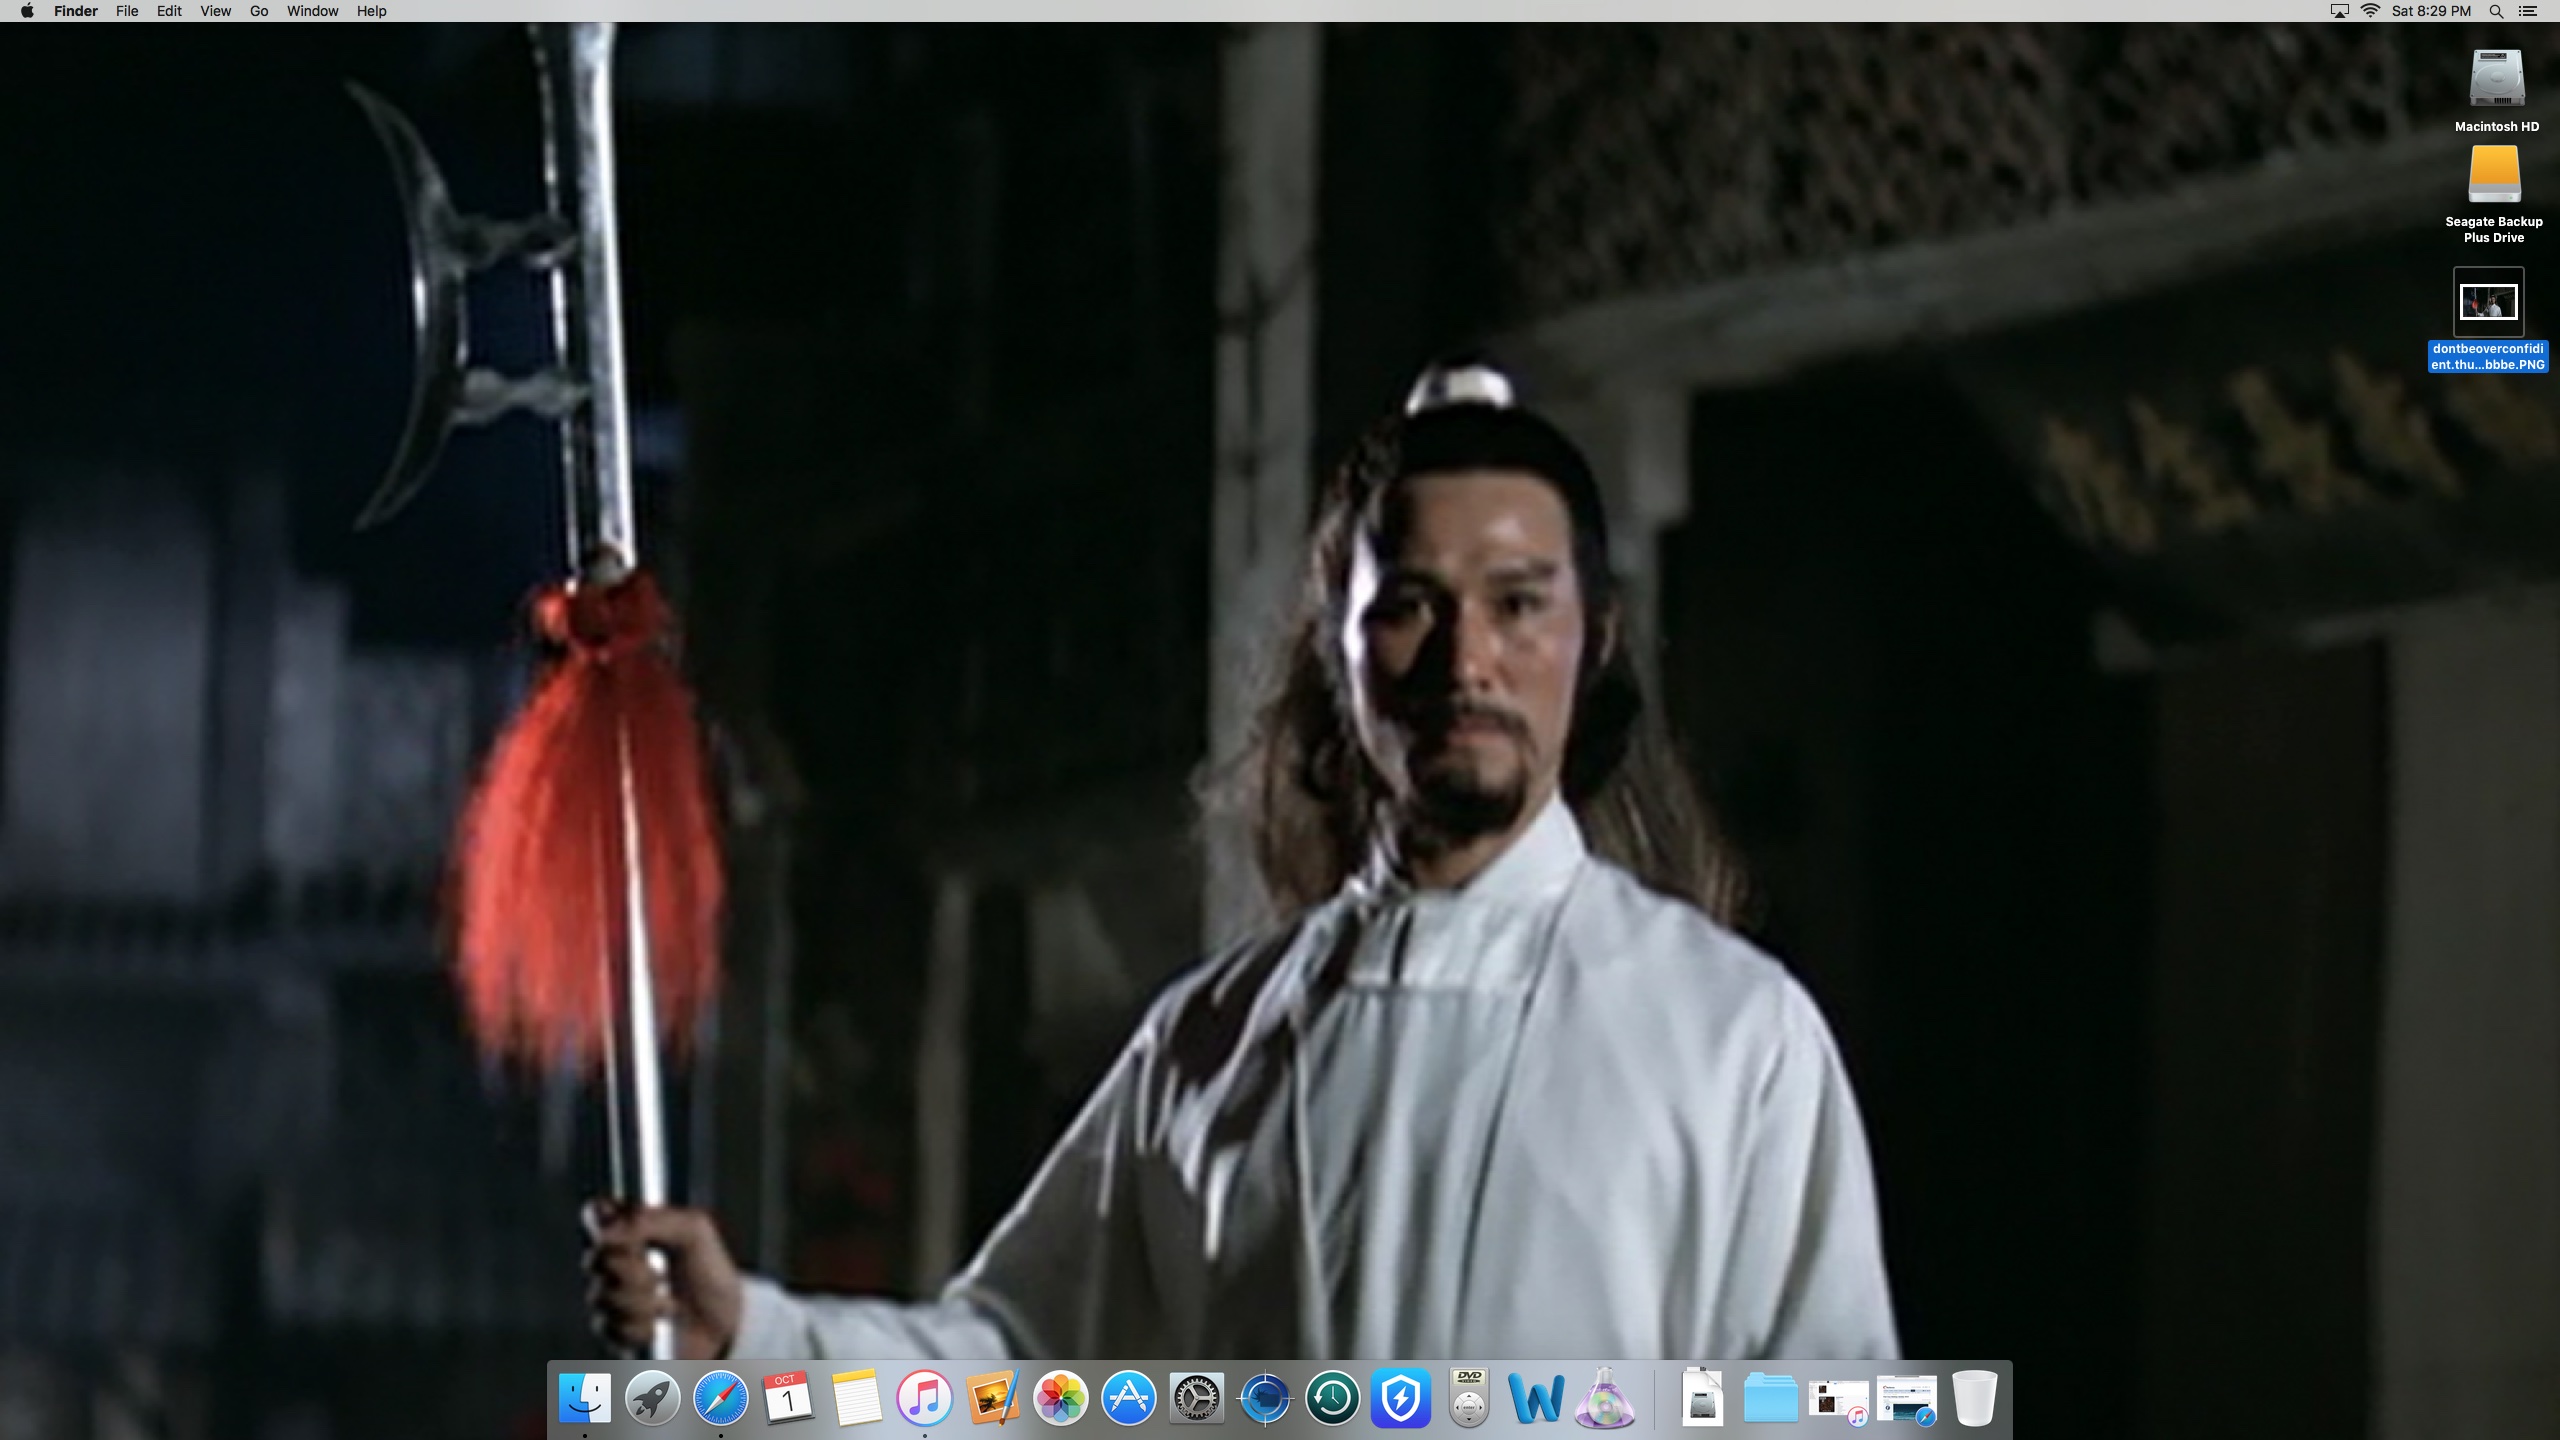
Task: Open the File menu
Action: click(127, 11)
